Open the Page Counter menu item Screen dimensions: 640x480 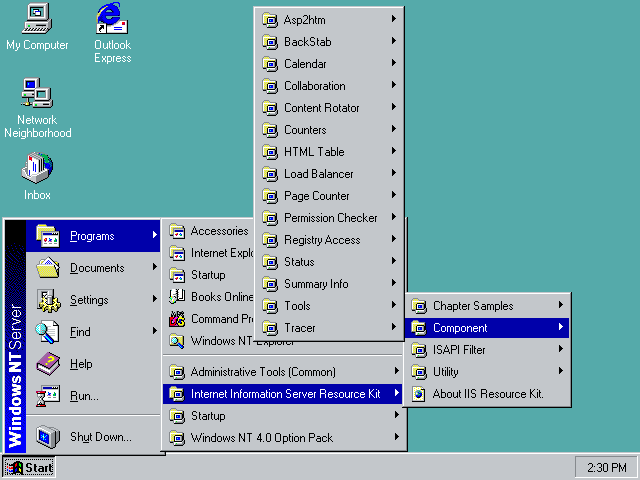point(329,196)
